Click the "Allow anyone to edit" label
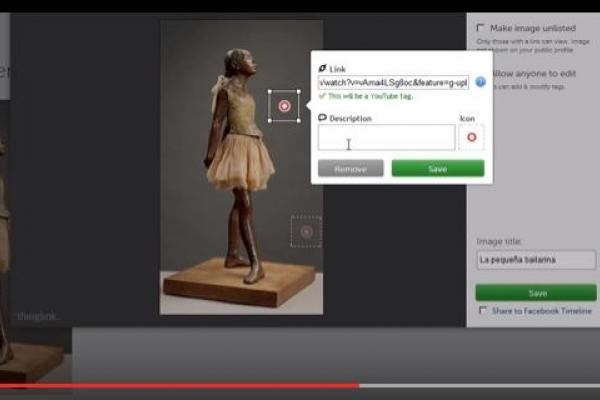 (x=535, y=73)
